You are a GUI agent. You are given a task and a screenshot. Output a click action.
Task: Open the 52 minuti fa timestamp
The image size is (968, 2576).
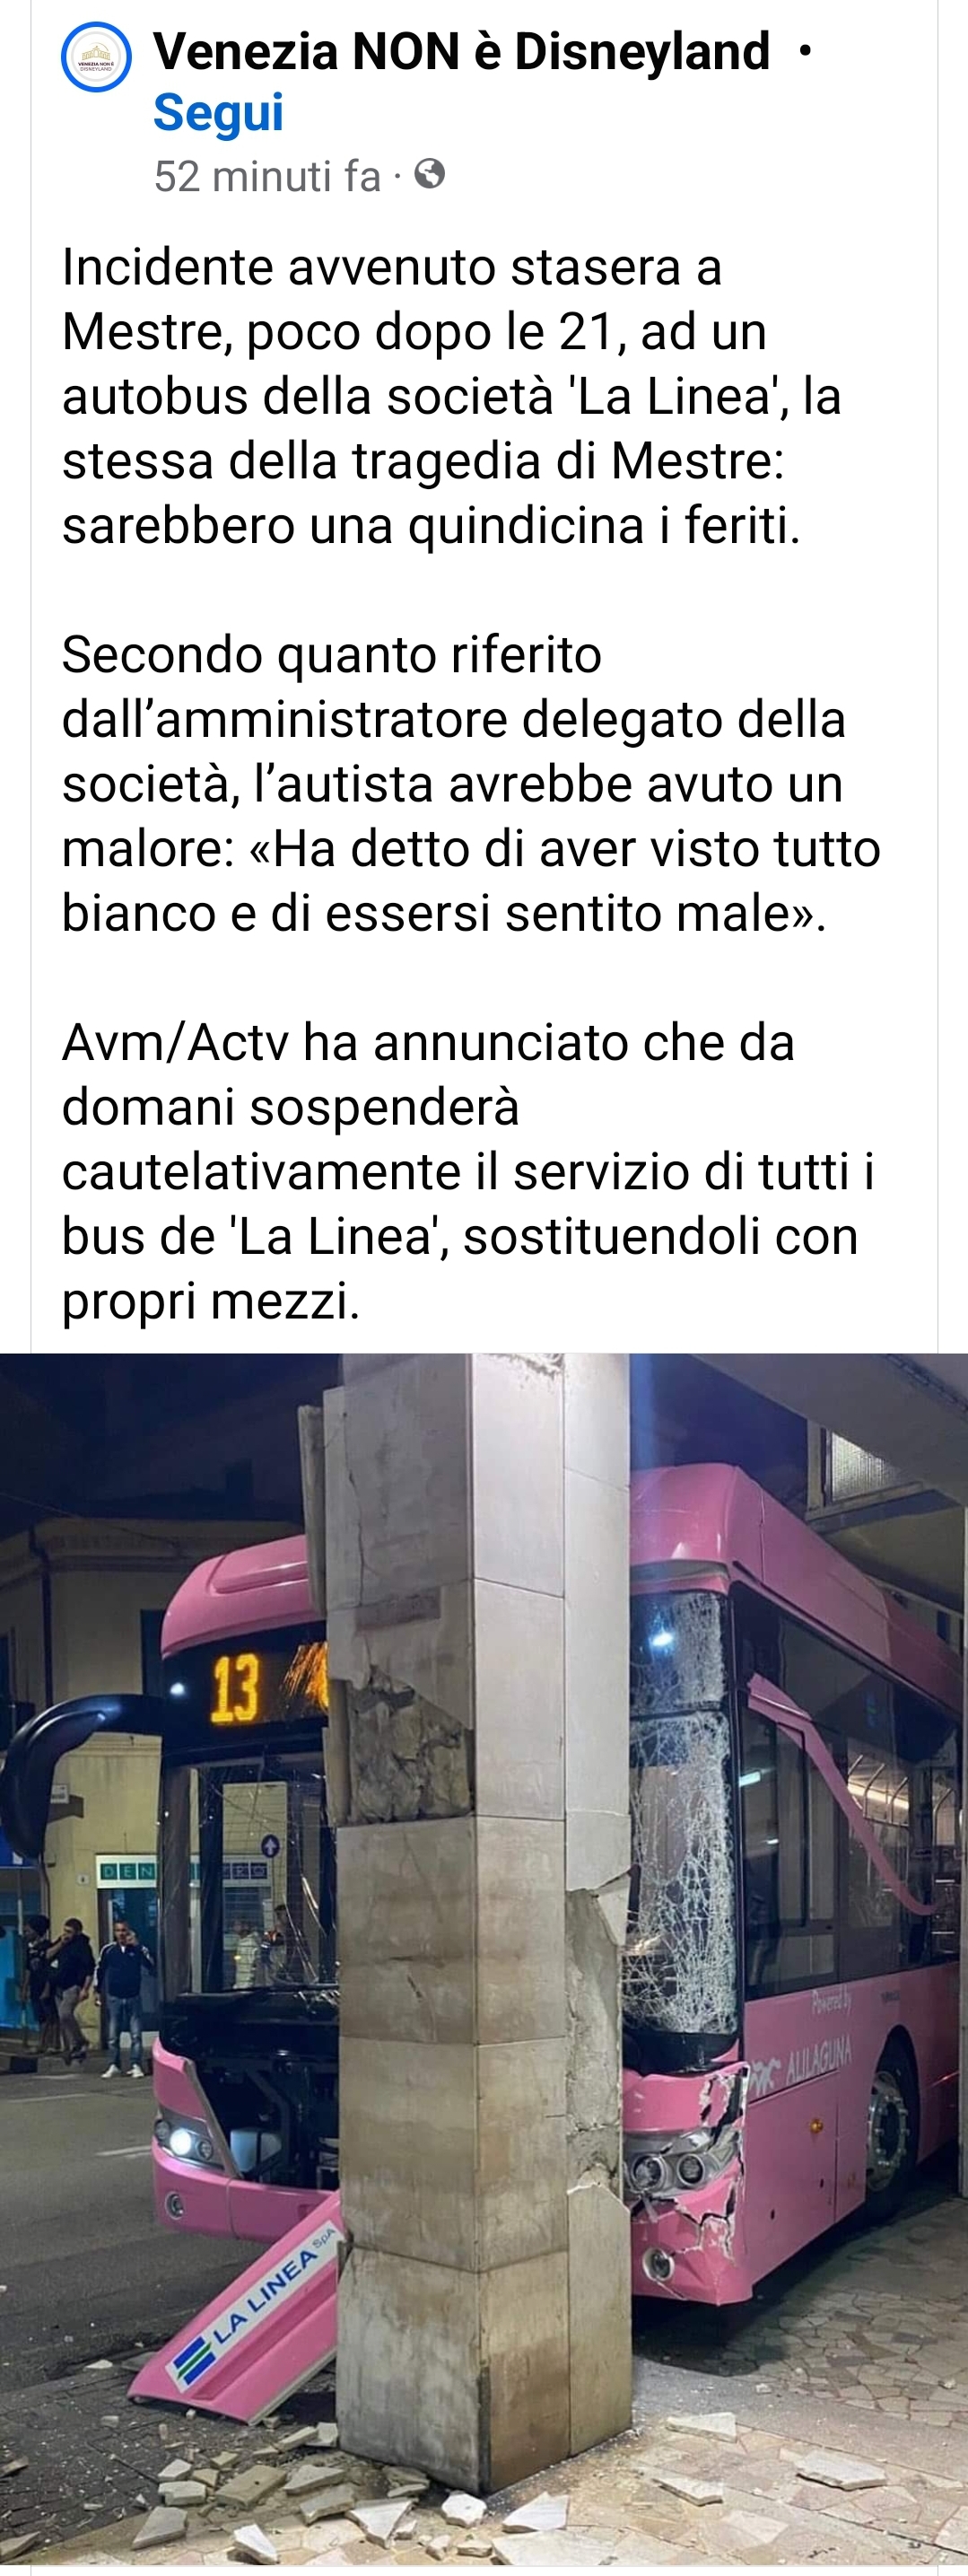tap(267, 176)
